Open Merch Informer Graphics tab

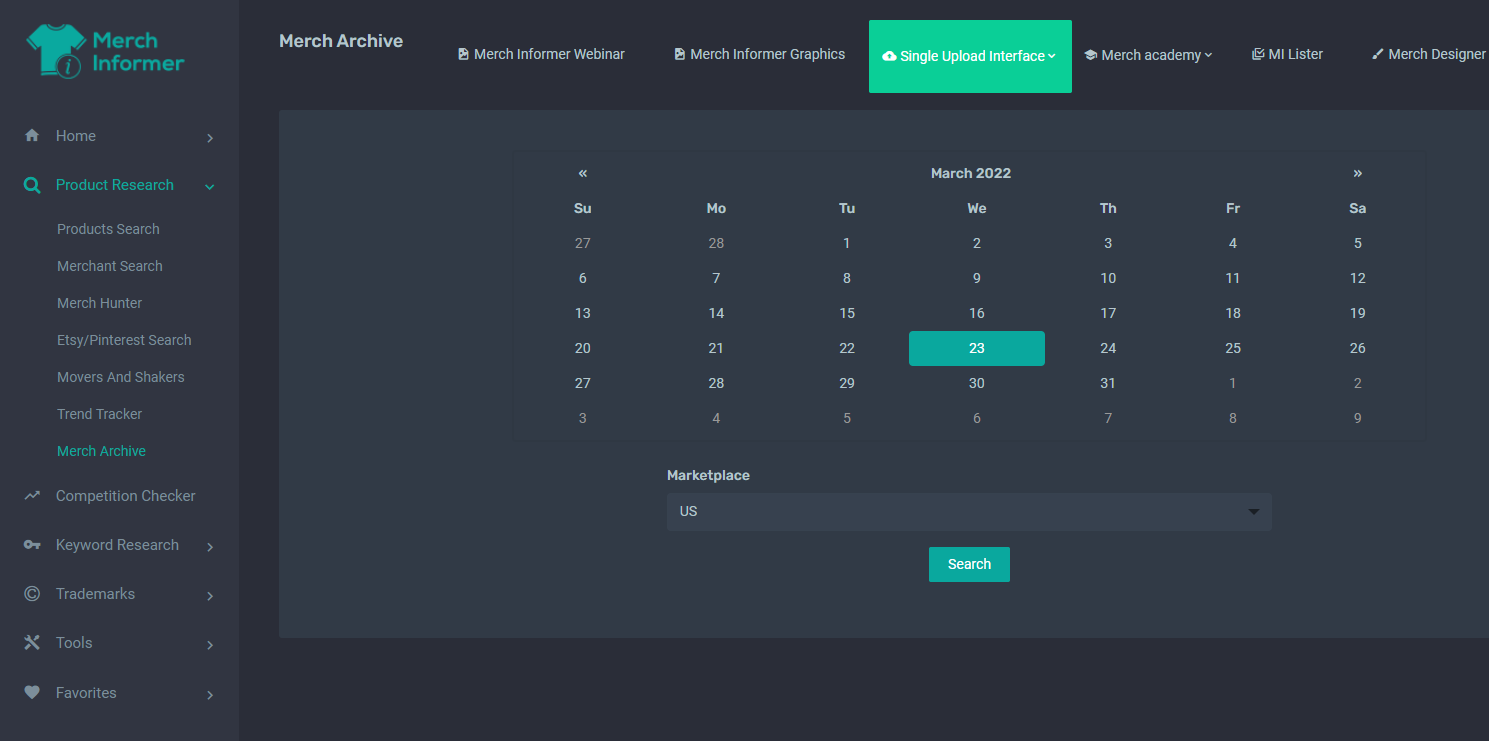point(760,54)
